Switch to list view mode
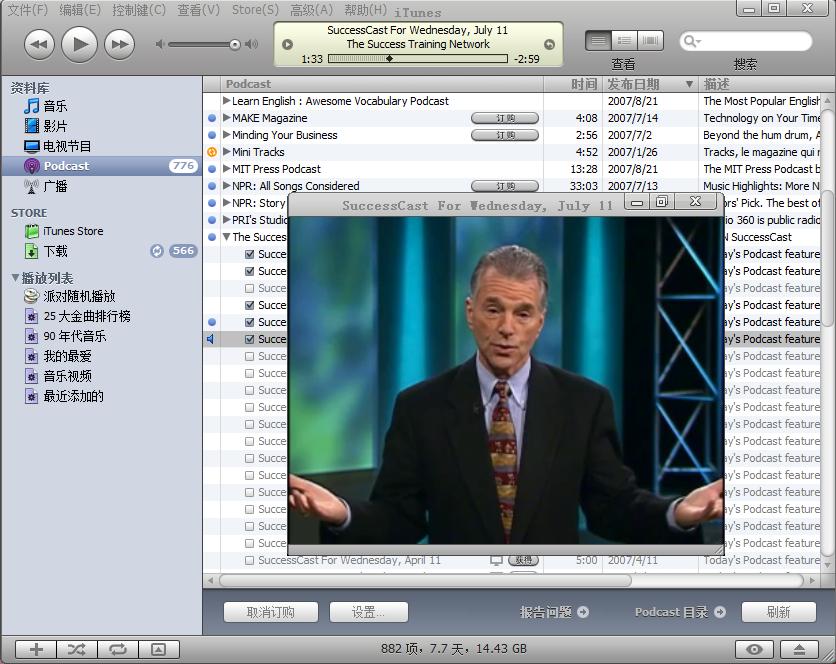The width and height of the screenshot is (836, 664). pyautogui.click(x=598, y=41)
